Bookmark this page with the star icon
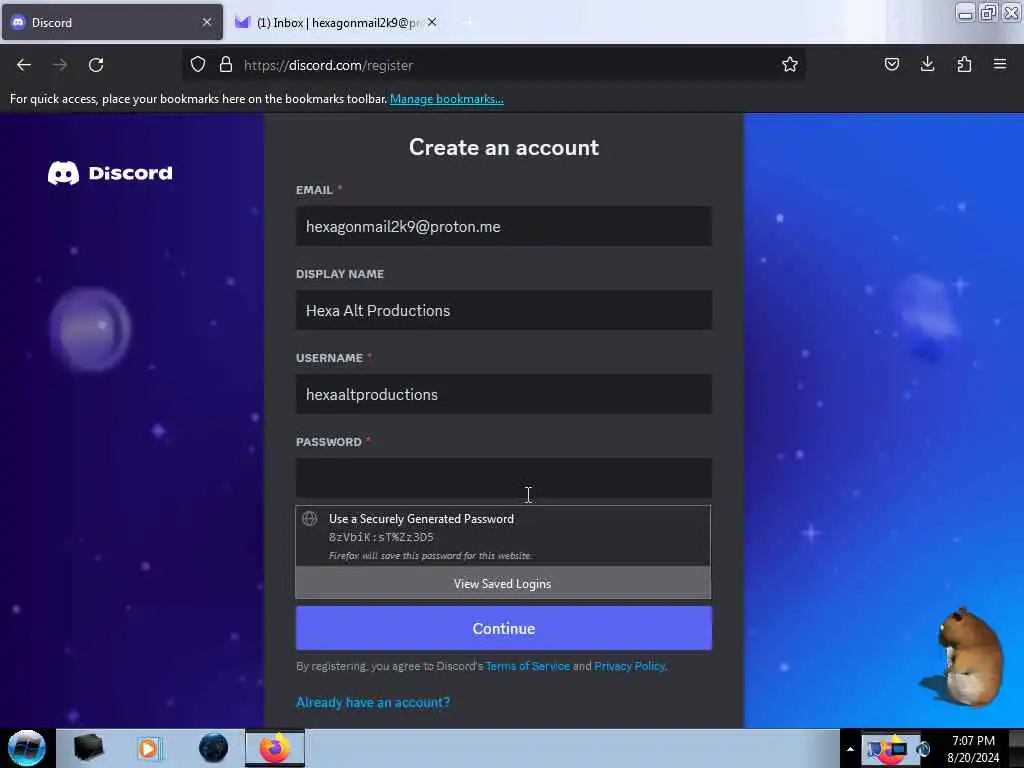The image size is (1024, 768). coord(790,64)
